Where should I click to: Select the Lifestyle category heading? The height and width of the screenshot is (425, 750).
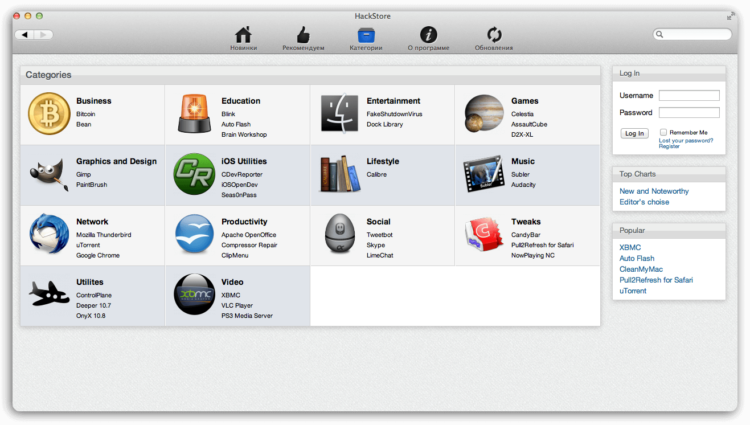pos(382,162)
